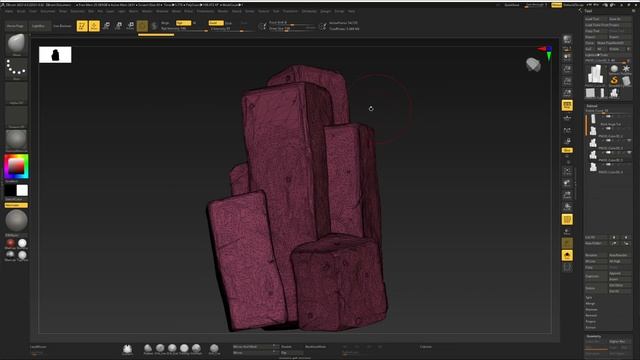
Task: Expand the Merge subsection
Action: pos(590,304)
